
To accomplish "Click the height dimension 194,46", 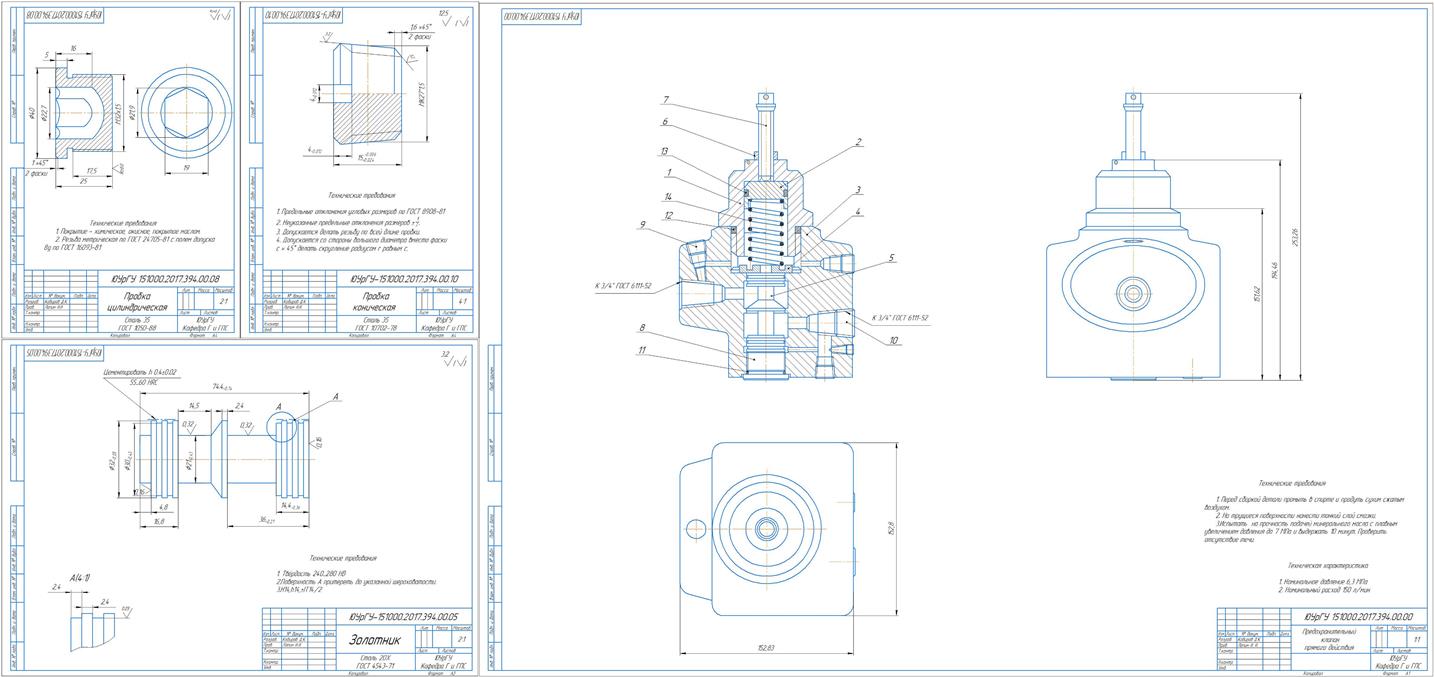I will (x=1275, y=268).
